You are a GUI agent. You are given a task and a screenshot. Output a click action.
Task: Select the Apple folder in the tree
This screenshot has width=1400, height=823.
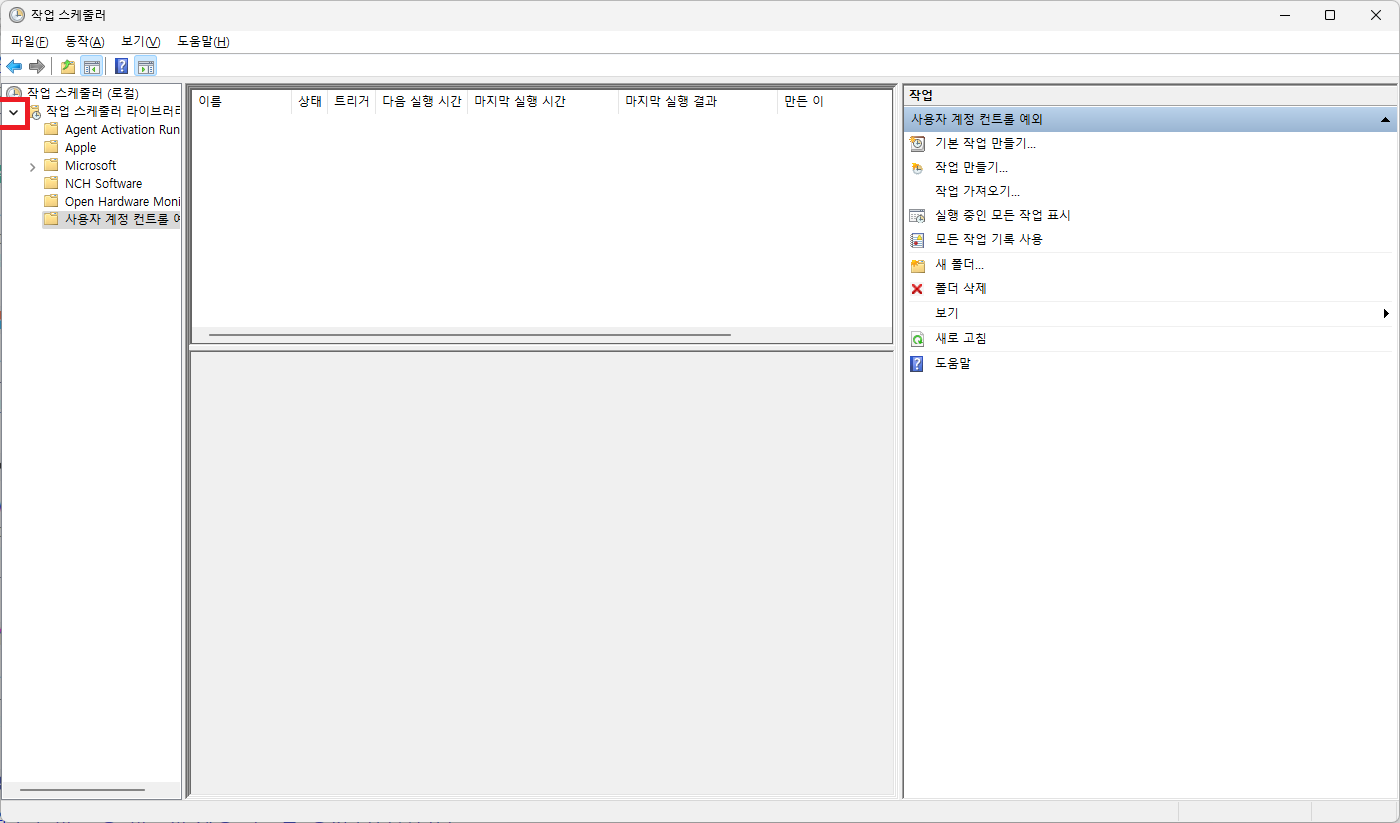point(80,148)
